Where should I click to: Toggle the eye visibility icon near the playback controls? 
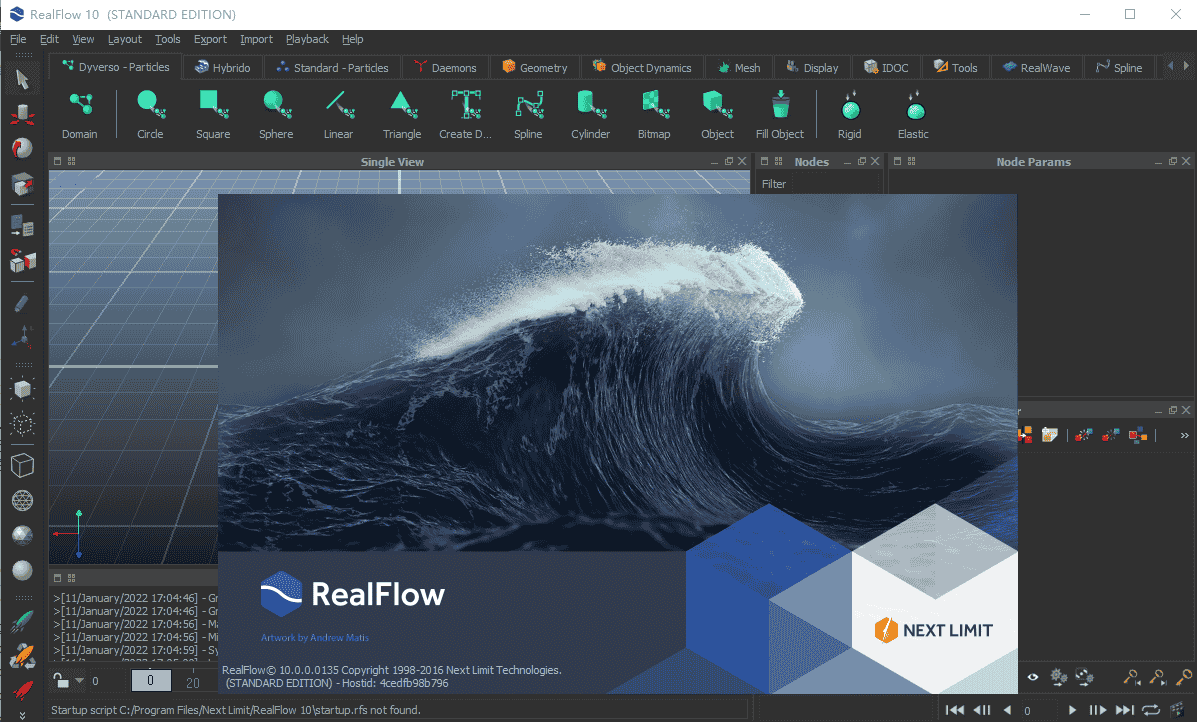coord(1033,677)
